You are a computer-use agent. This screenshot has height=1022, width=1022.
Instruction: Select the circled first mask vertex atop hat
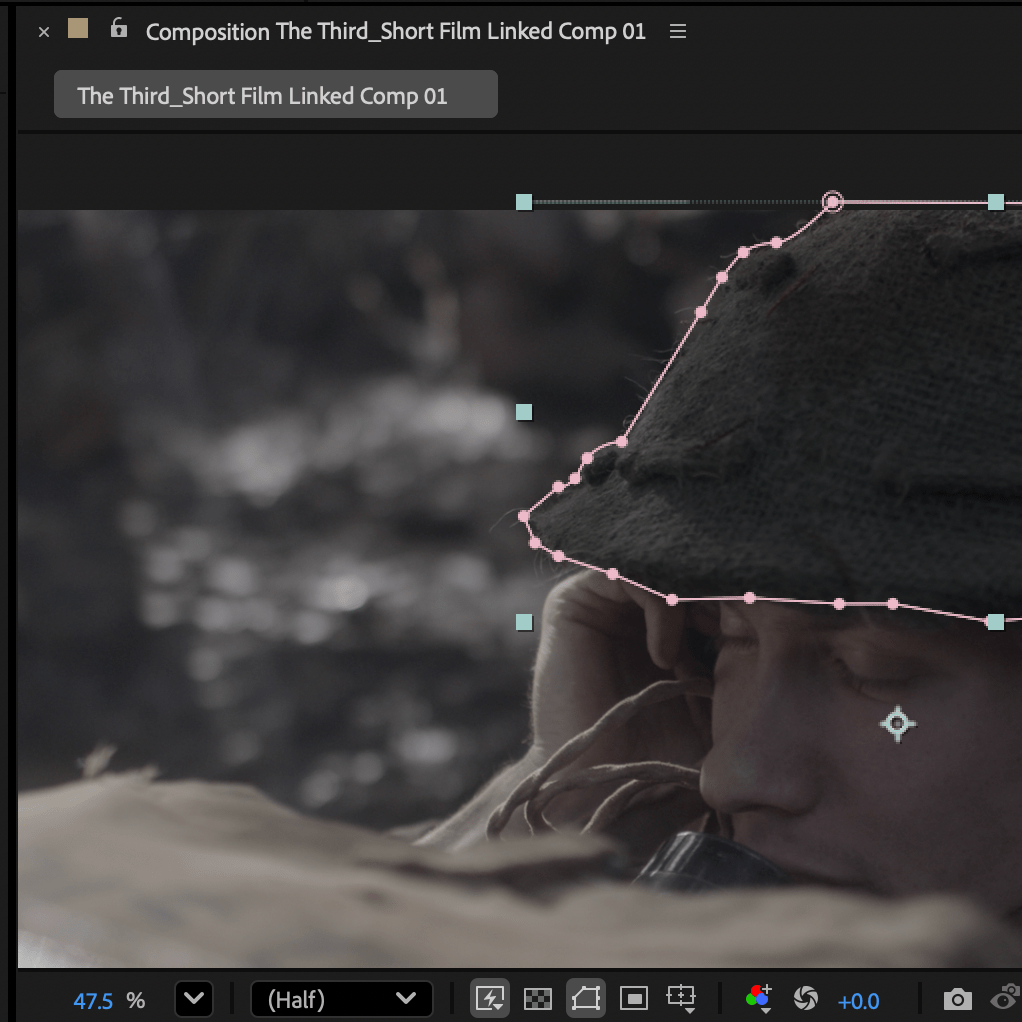(832, 202)
